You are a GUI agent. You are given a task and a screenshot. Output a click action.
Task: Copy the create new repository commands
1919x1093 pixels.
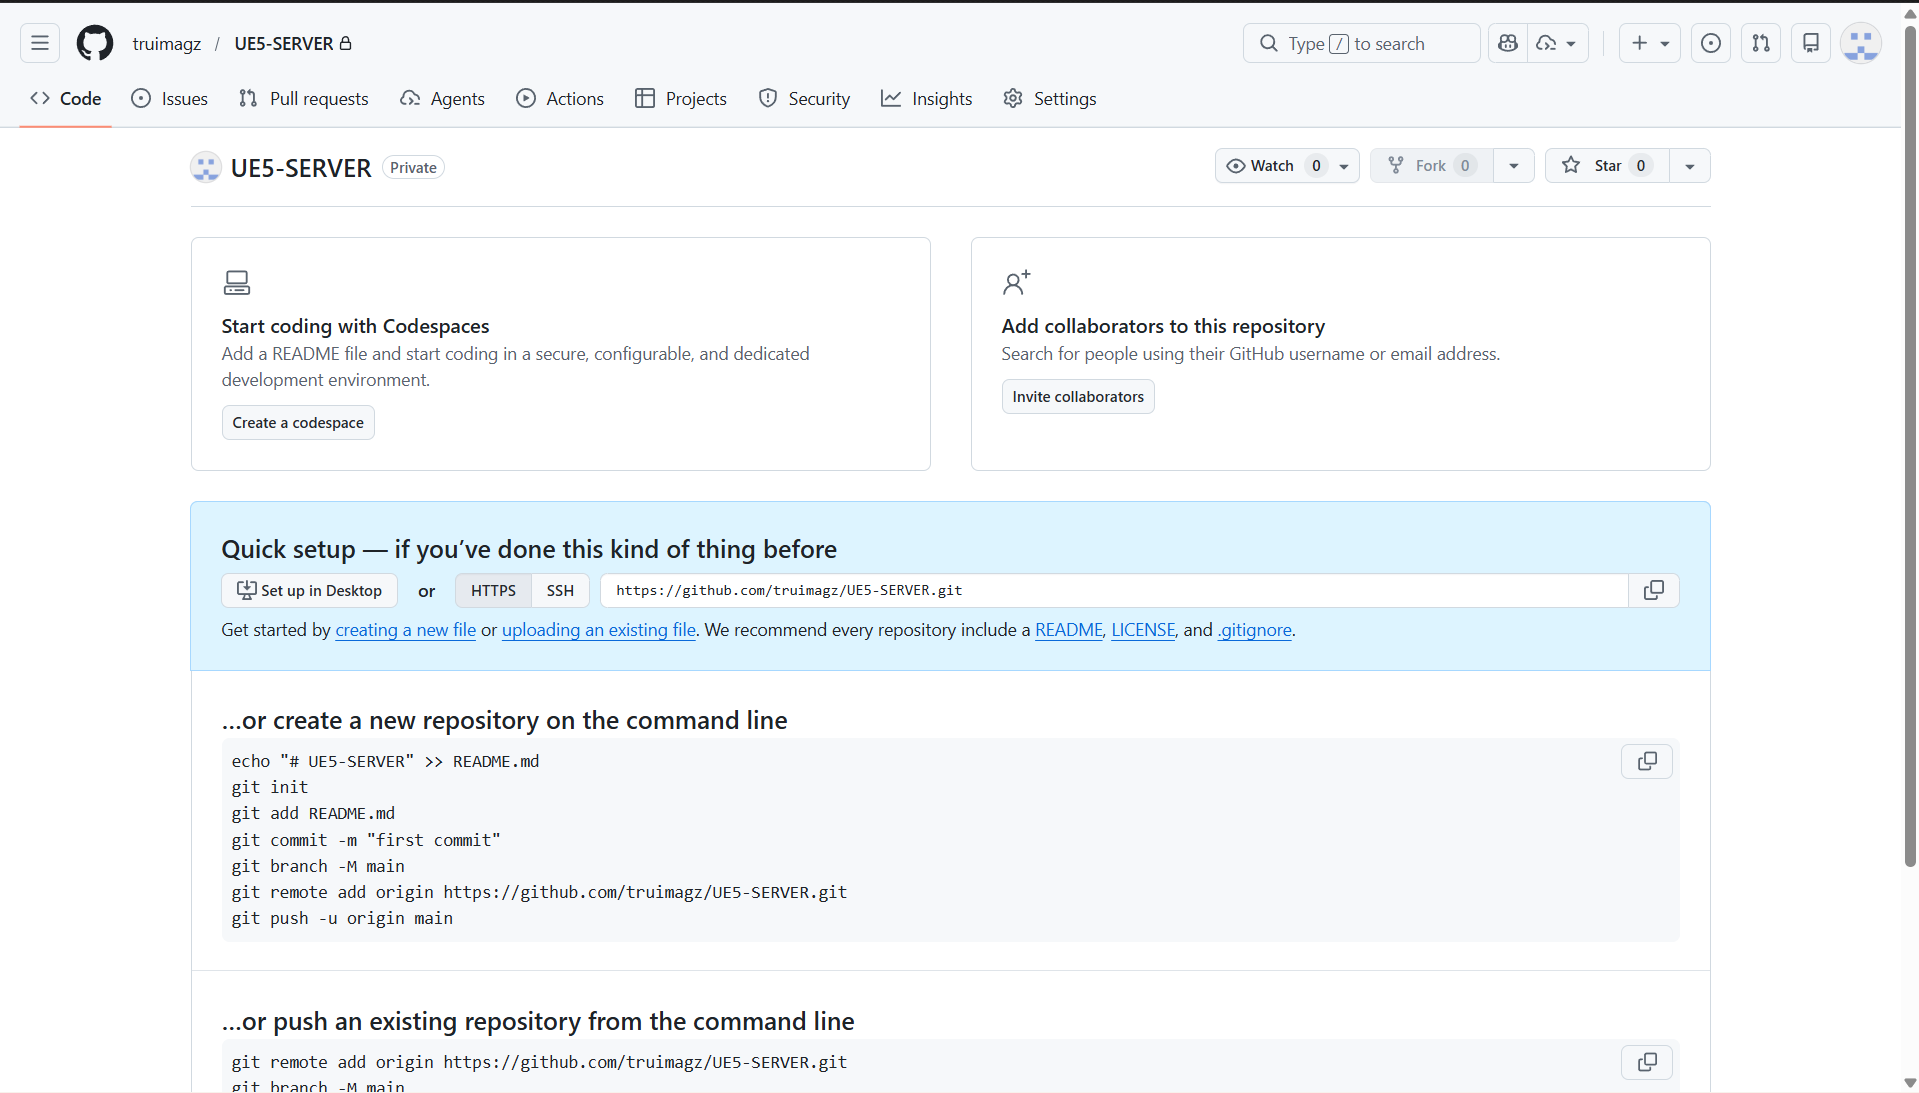(x=1647, y=761)
